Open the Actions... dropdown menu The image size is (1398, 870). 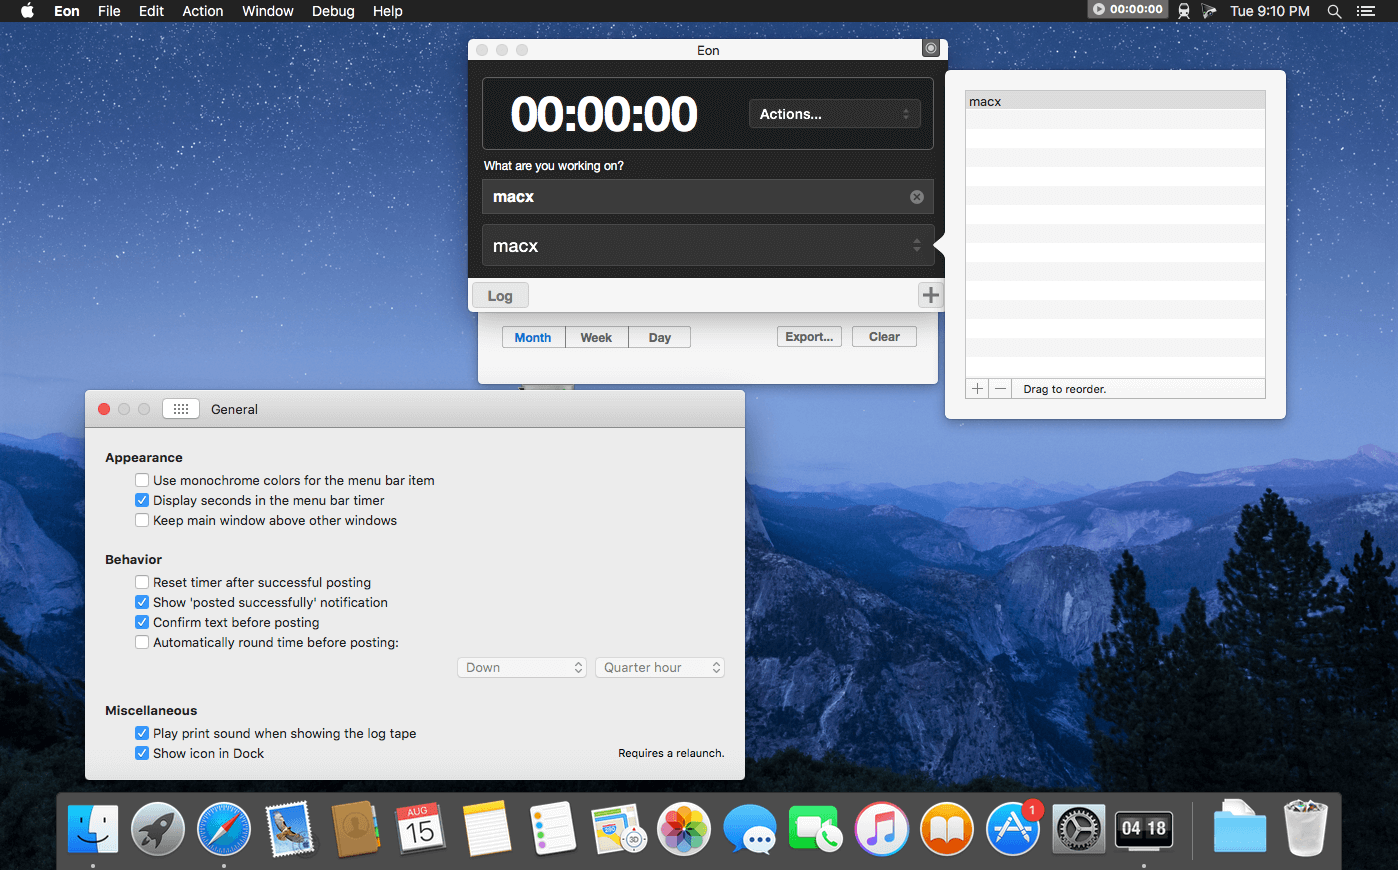(834, 114)
